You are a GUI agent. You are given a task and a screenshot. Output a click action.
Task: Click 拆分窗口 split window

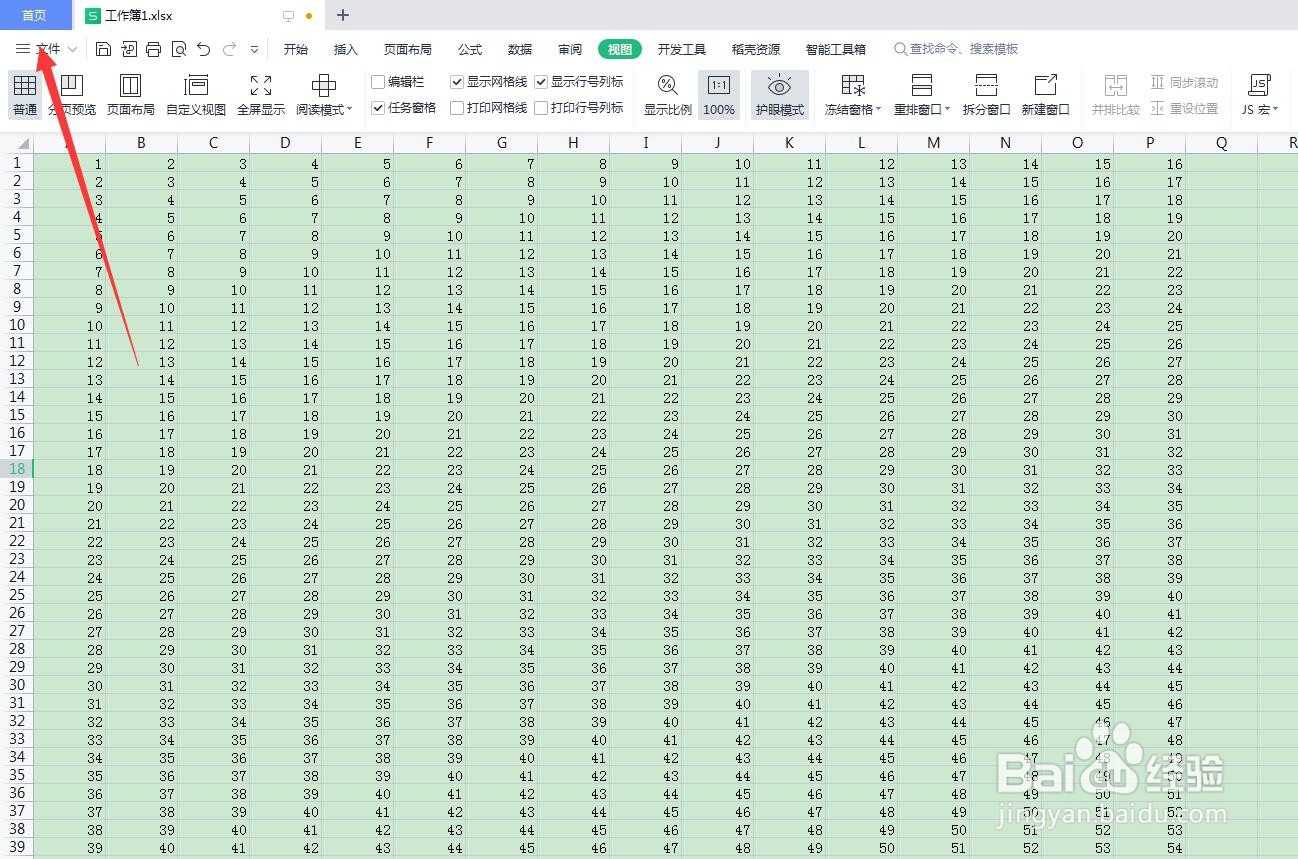click(x=986, y=96)
